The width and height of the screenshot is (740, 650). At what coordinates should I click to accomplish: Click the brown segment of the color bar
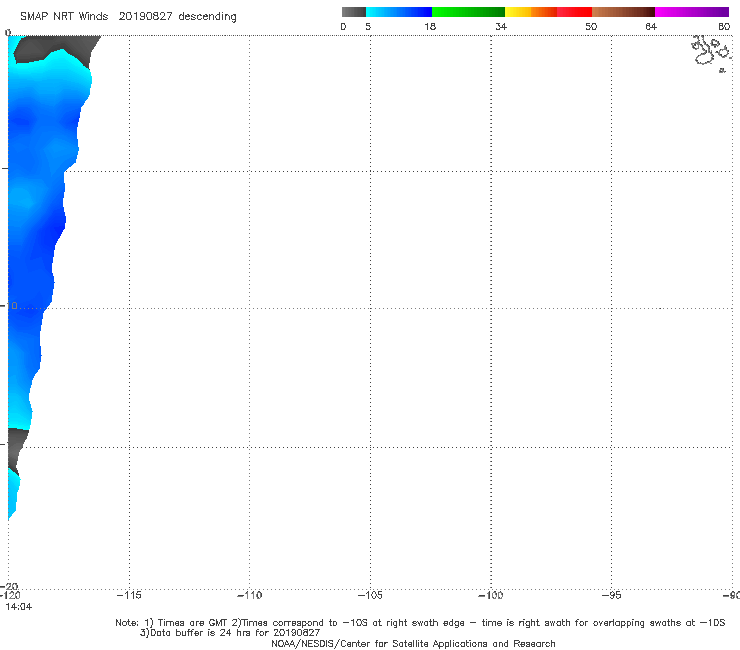623,12
